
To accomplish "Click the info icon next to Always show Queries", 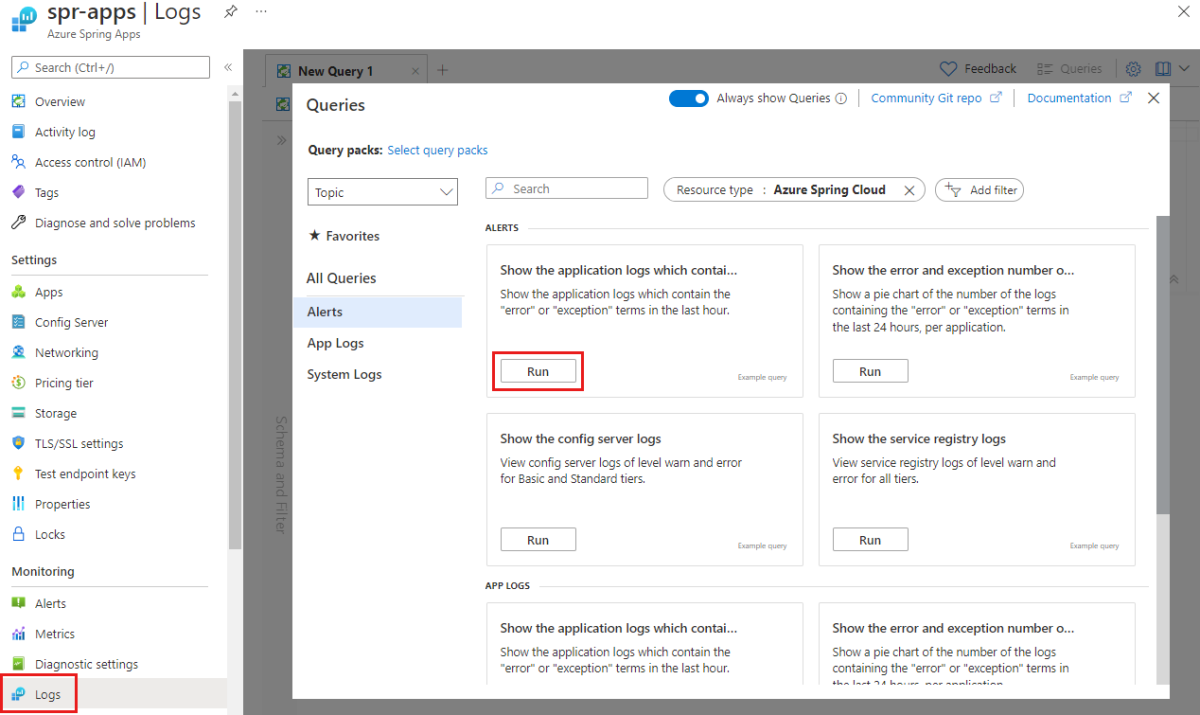I will point(841,98).
